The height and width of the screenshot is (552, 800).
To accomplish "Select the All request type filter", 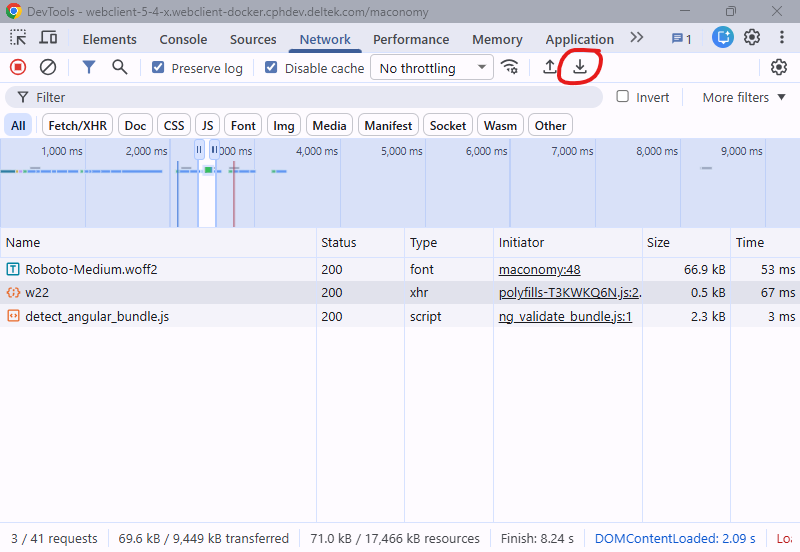I will tap(18, 126).
